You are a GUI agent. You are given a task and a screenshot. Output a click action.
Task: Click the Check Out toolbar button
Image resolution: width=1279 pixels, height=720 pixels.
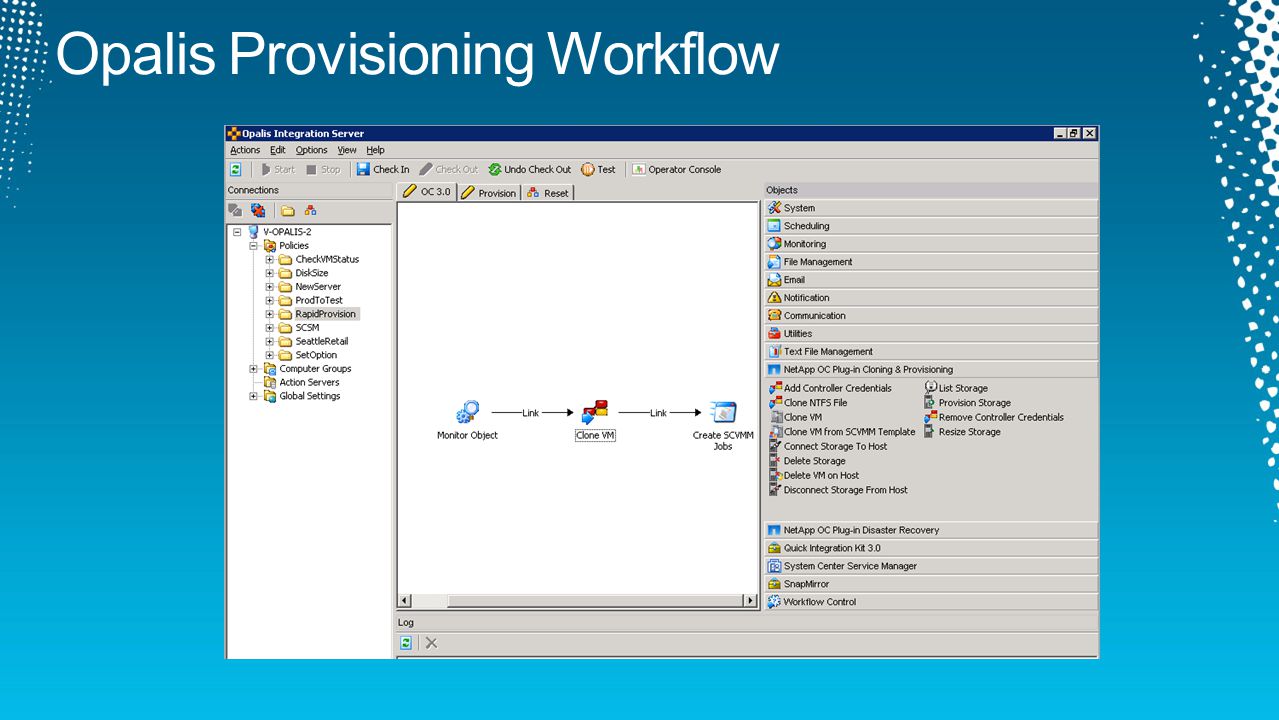448,170
